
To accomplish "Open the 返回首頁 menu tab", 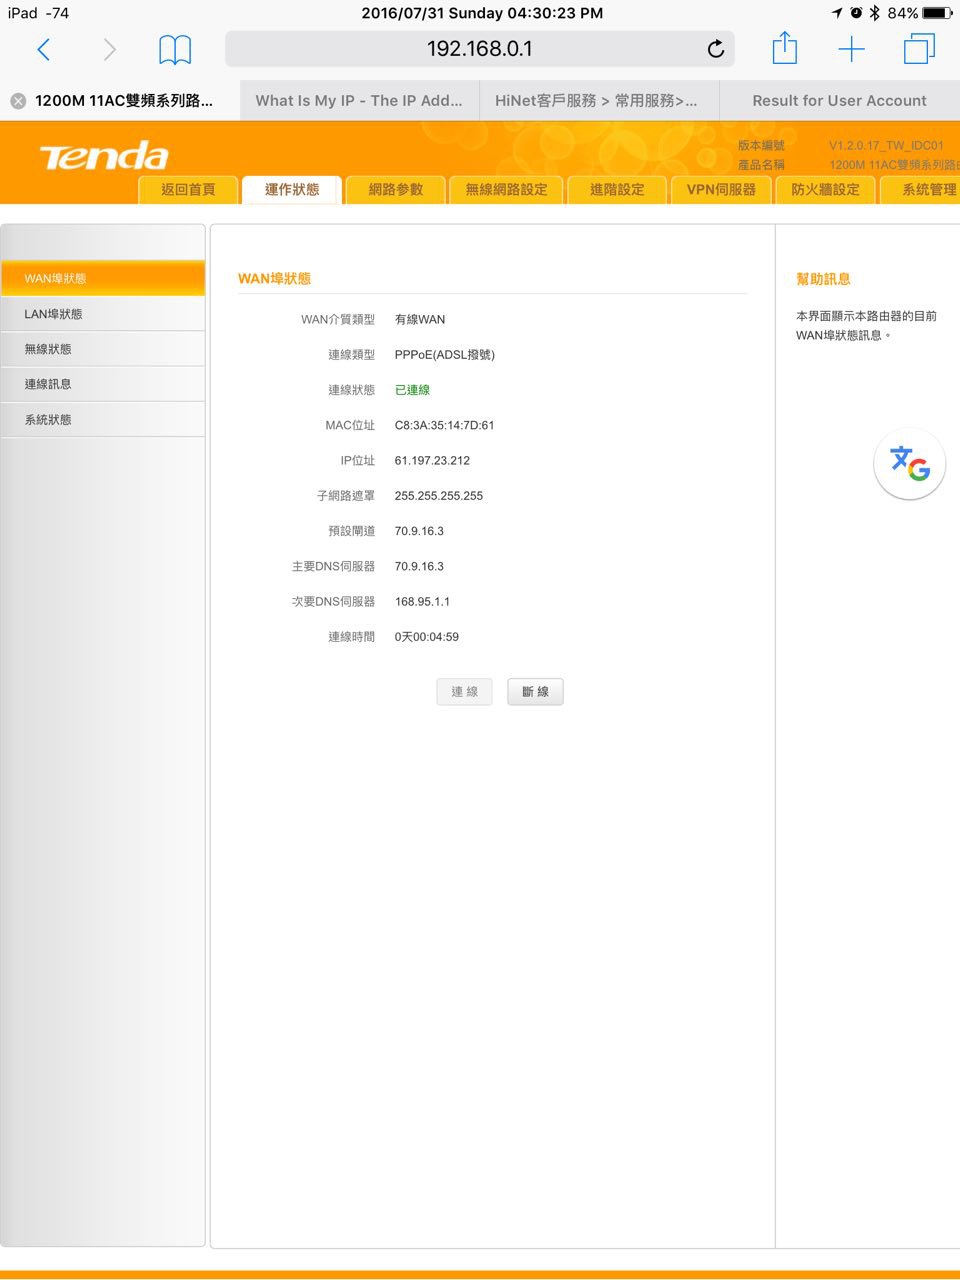I will [x=188, y=190].
